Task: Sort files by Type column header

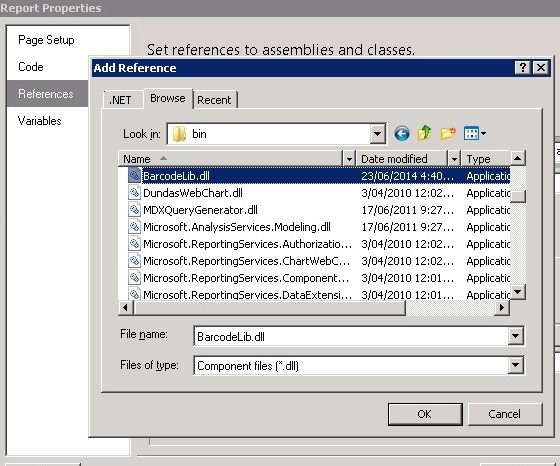Action: pos(486,159)
